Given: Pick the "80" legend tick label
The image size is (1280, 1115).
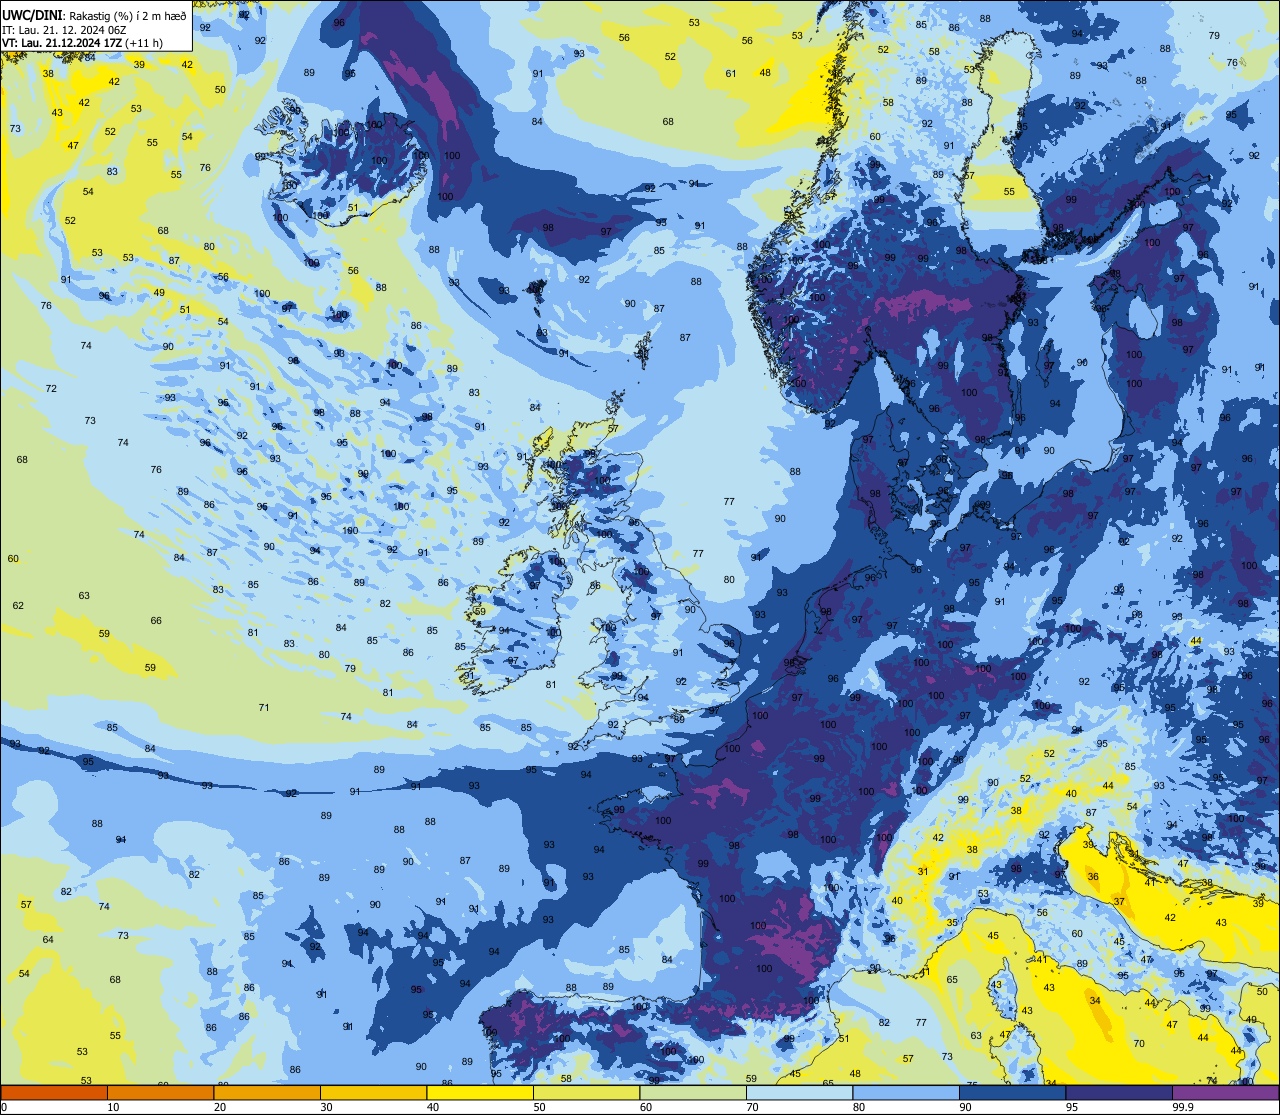Looking at the screenshot, I should click(x=859, y=1106).
